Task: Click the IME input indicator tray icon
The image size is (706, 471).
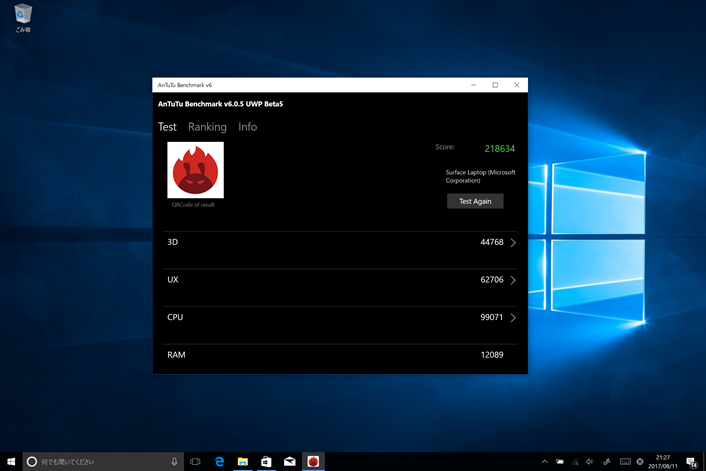Action: coord(640,462)
